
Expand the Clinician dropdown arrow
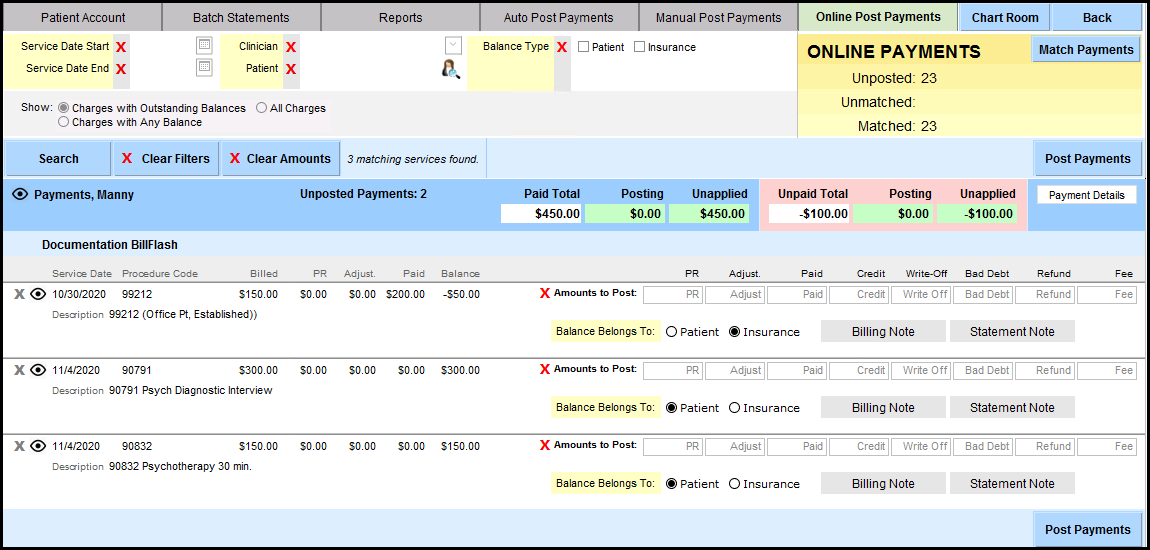click(453, 46)
